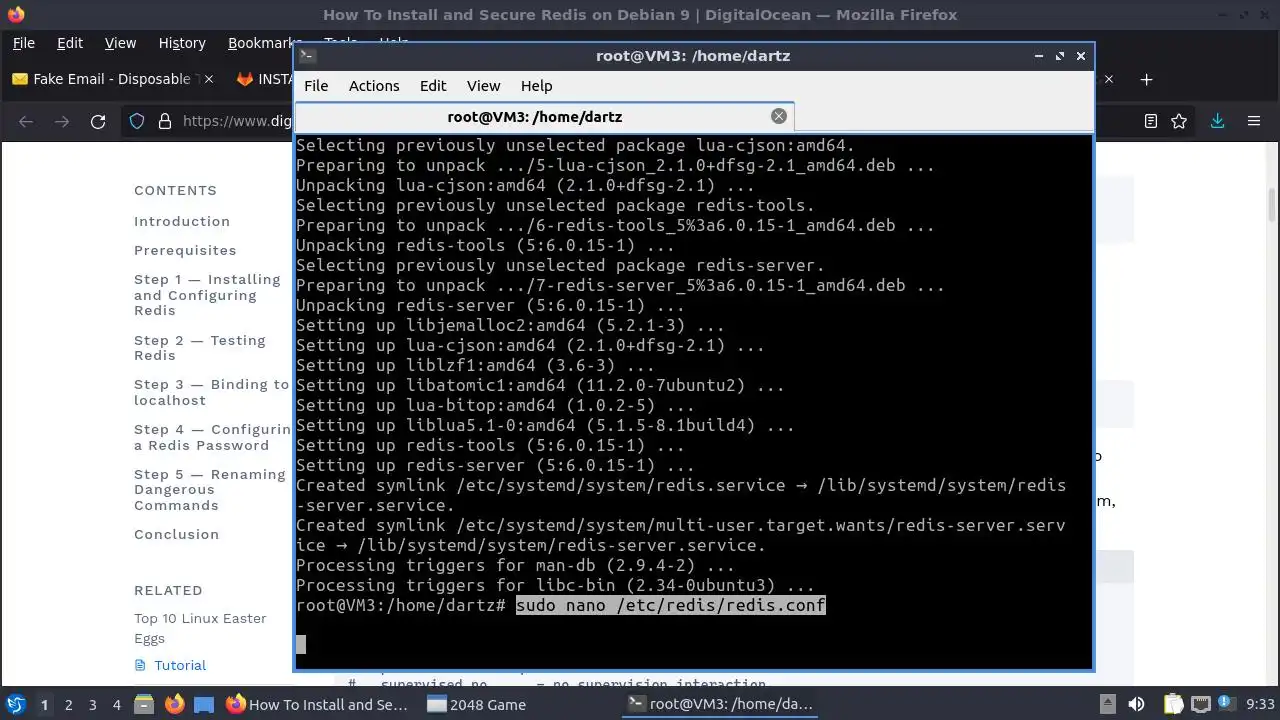Jump to Prerequisites in contents

pos(185,250)
